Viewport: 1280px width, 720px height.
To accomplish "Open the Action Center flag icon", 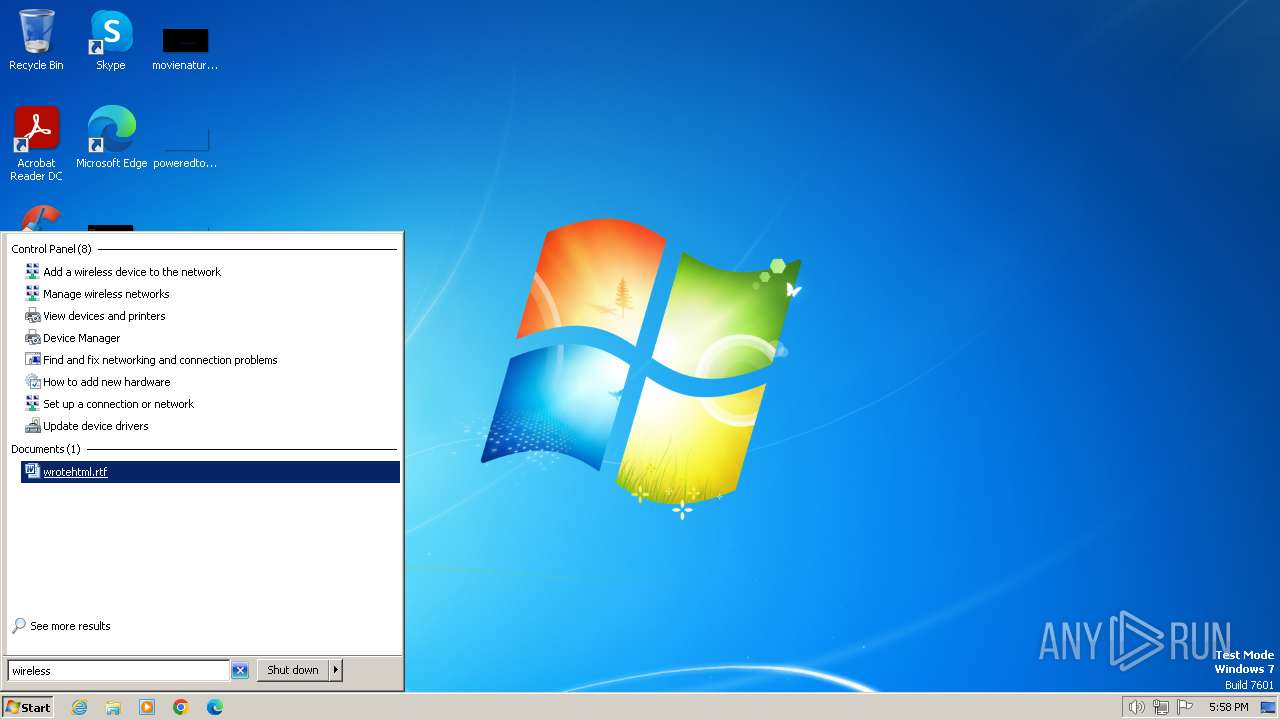I will tap(1186, 707).
